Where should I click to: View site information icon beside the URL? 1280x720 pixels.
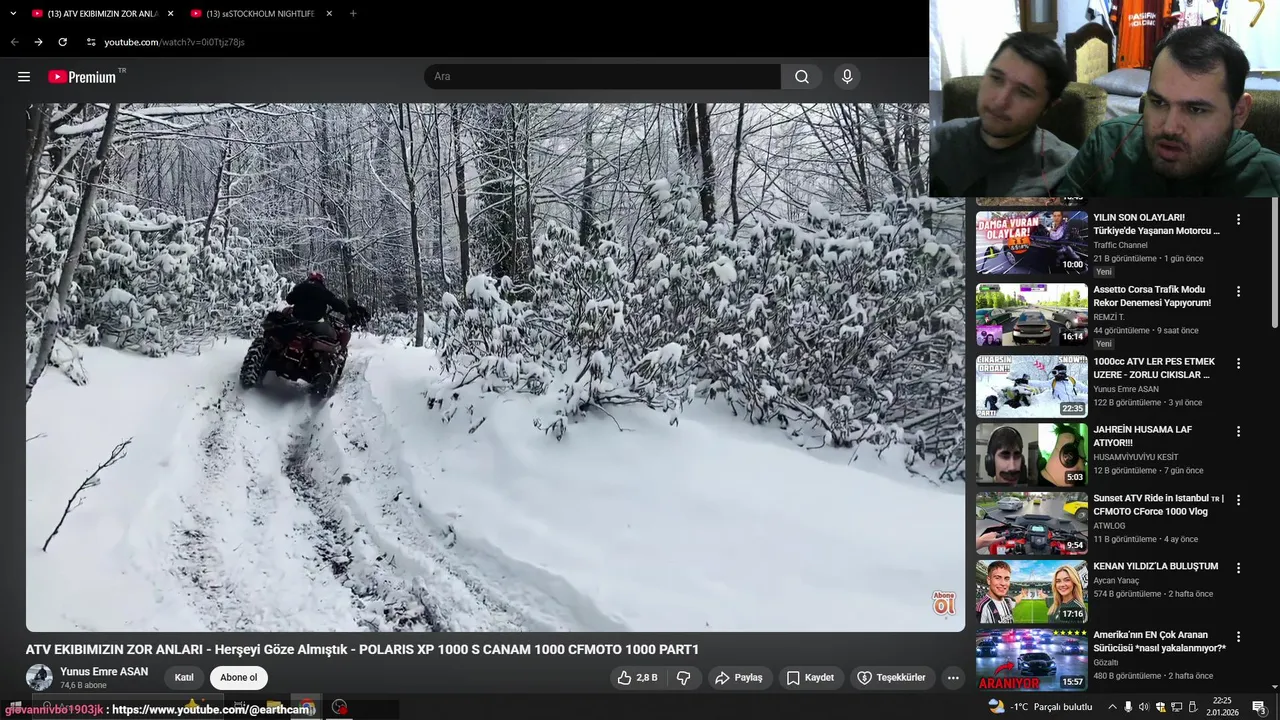coord(91,42)
